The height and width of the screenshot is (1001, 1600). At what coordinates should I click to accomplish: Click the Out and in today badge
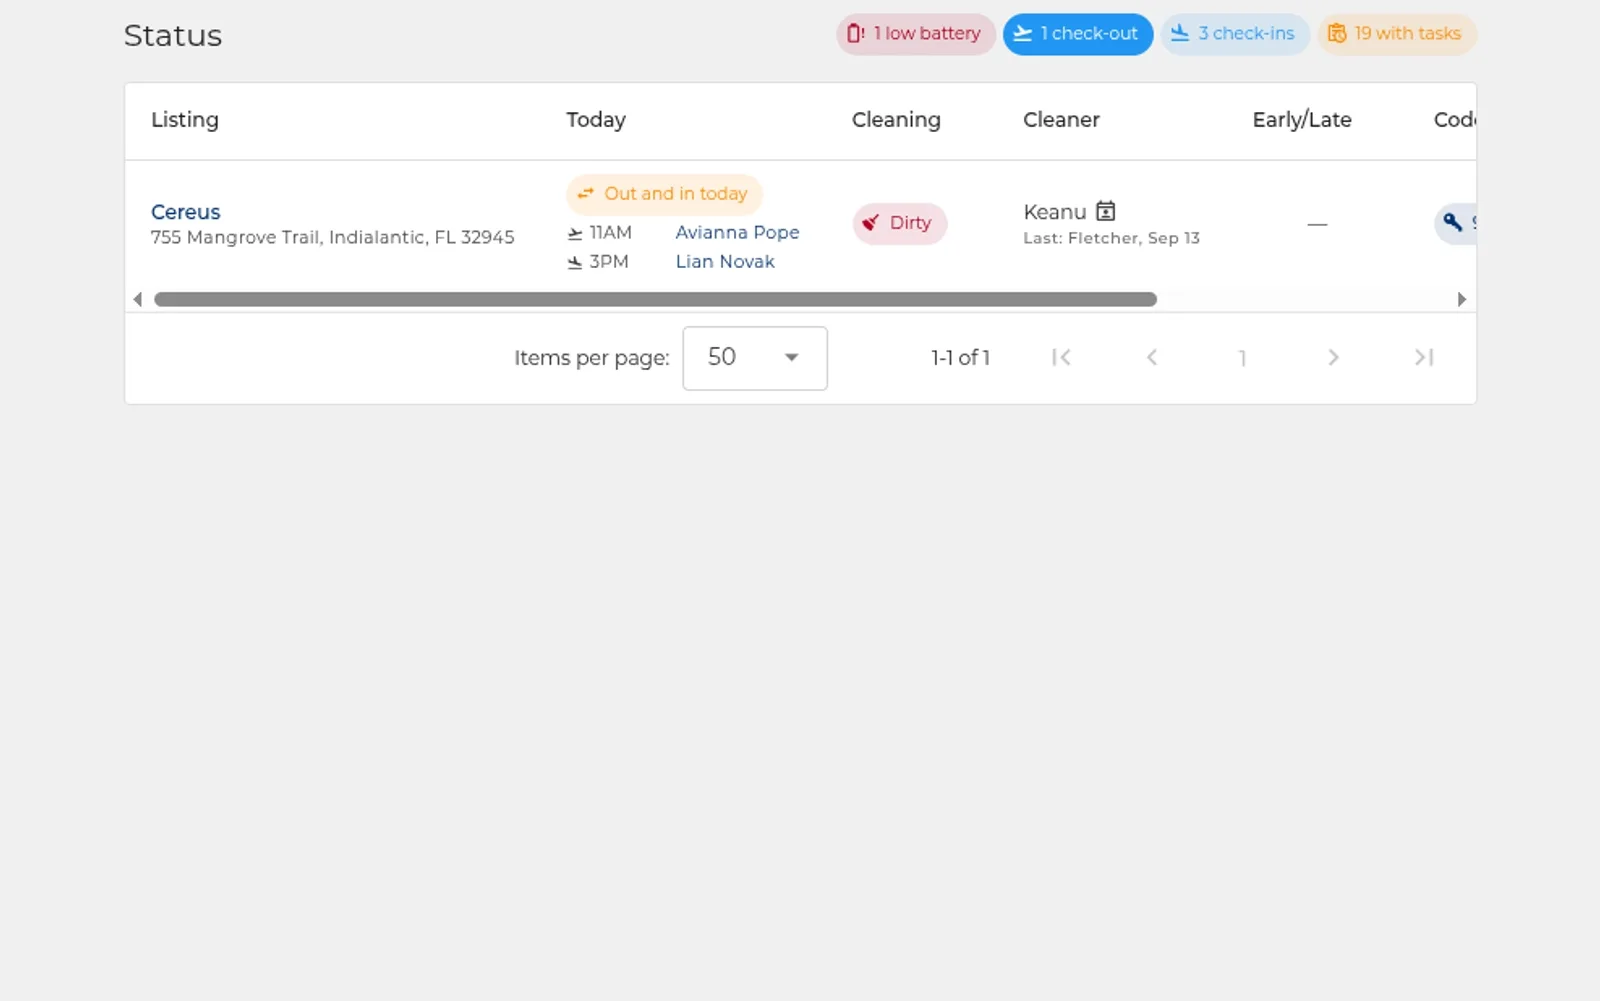point(664,194)
